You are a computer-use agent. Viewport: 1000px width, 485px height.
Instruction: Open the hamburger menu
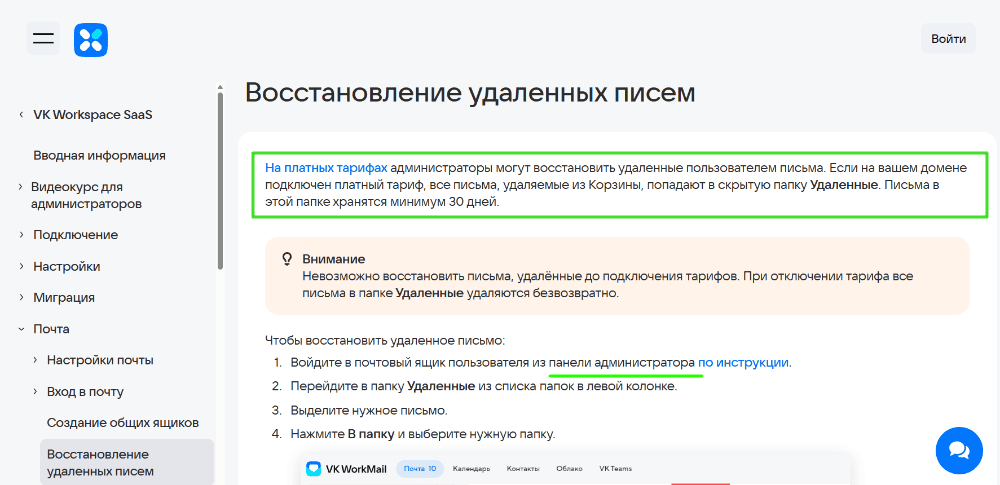[x=43, y=38]
